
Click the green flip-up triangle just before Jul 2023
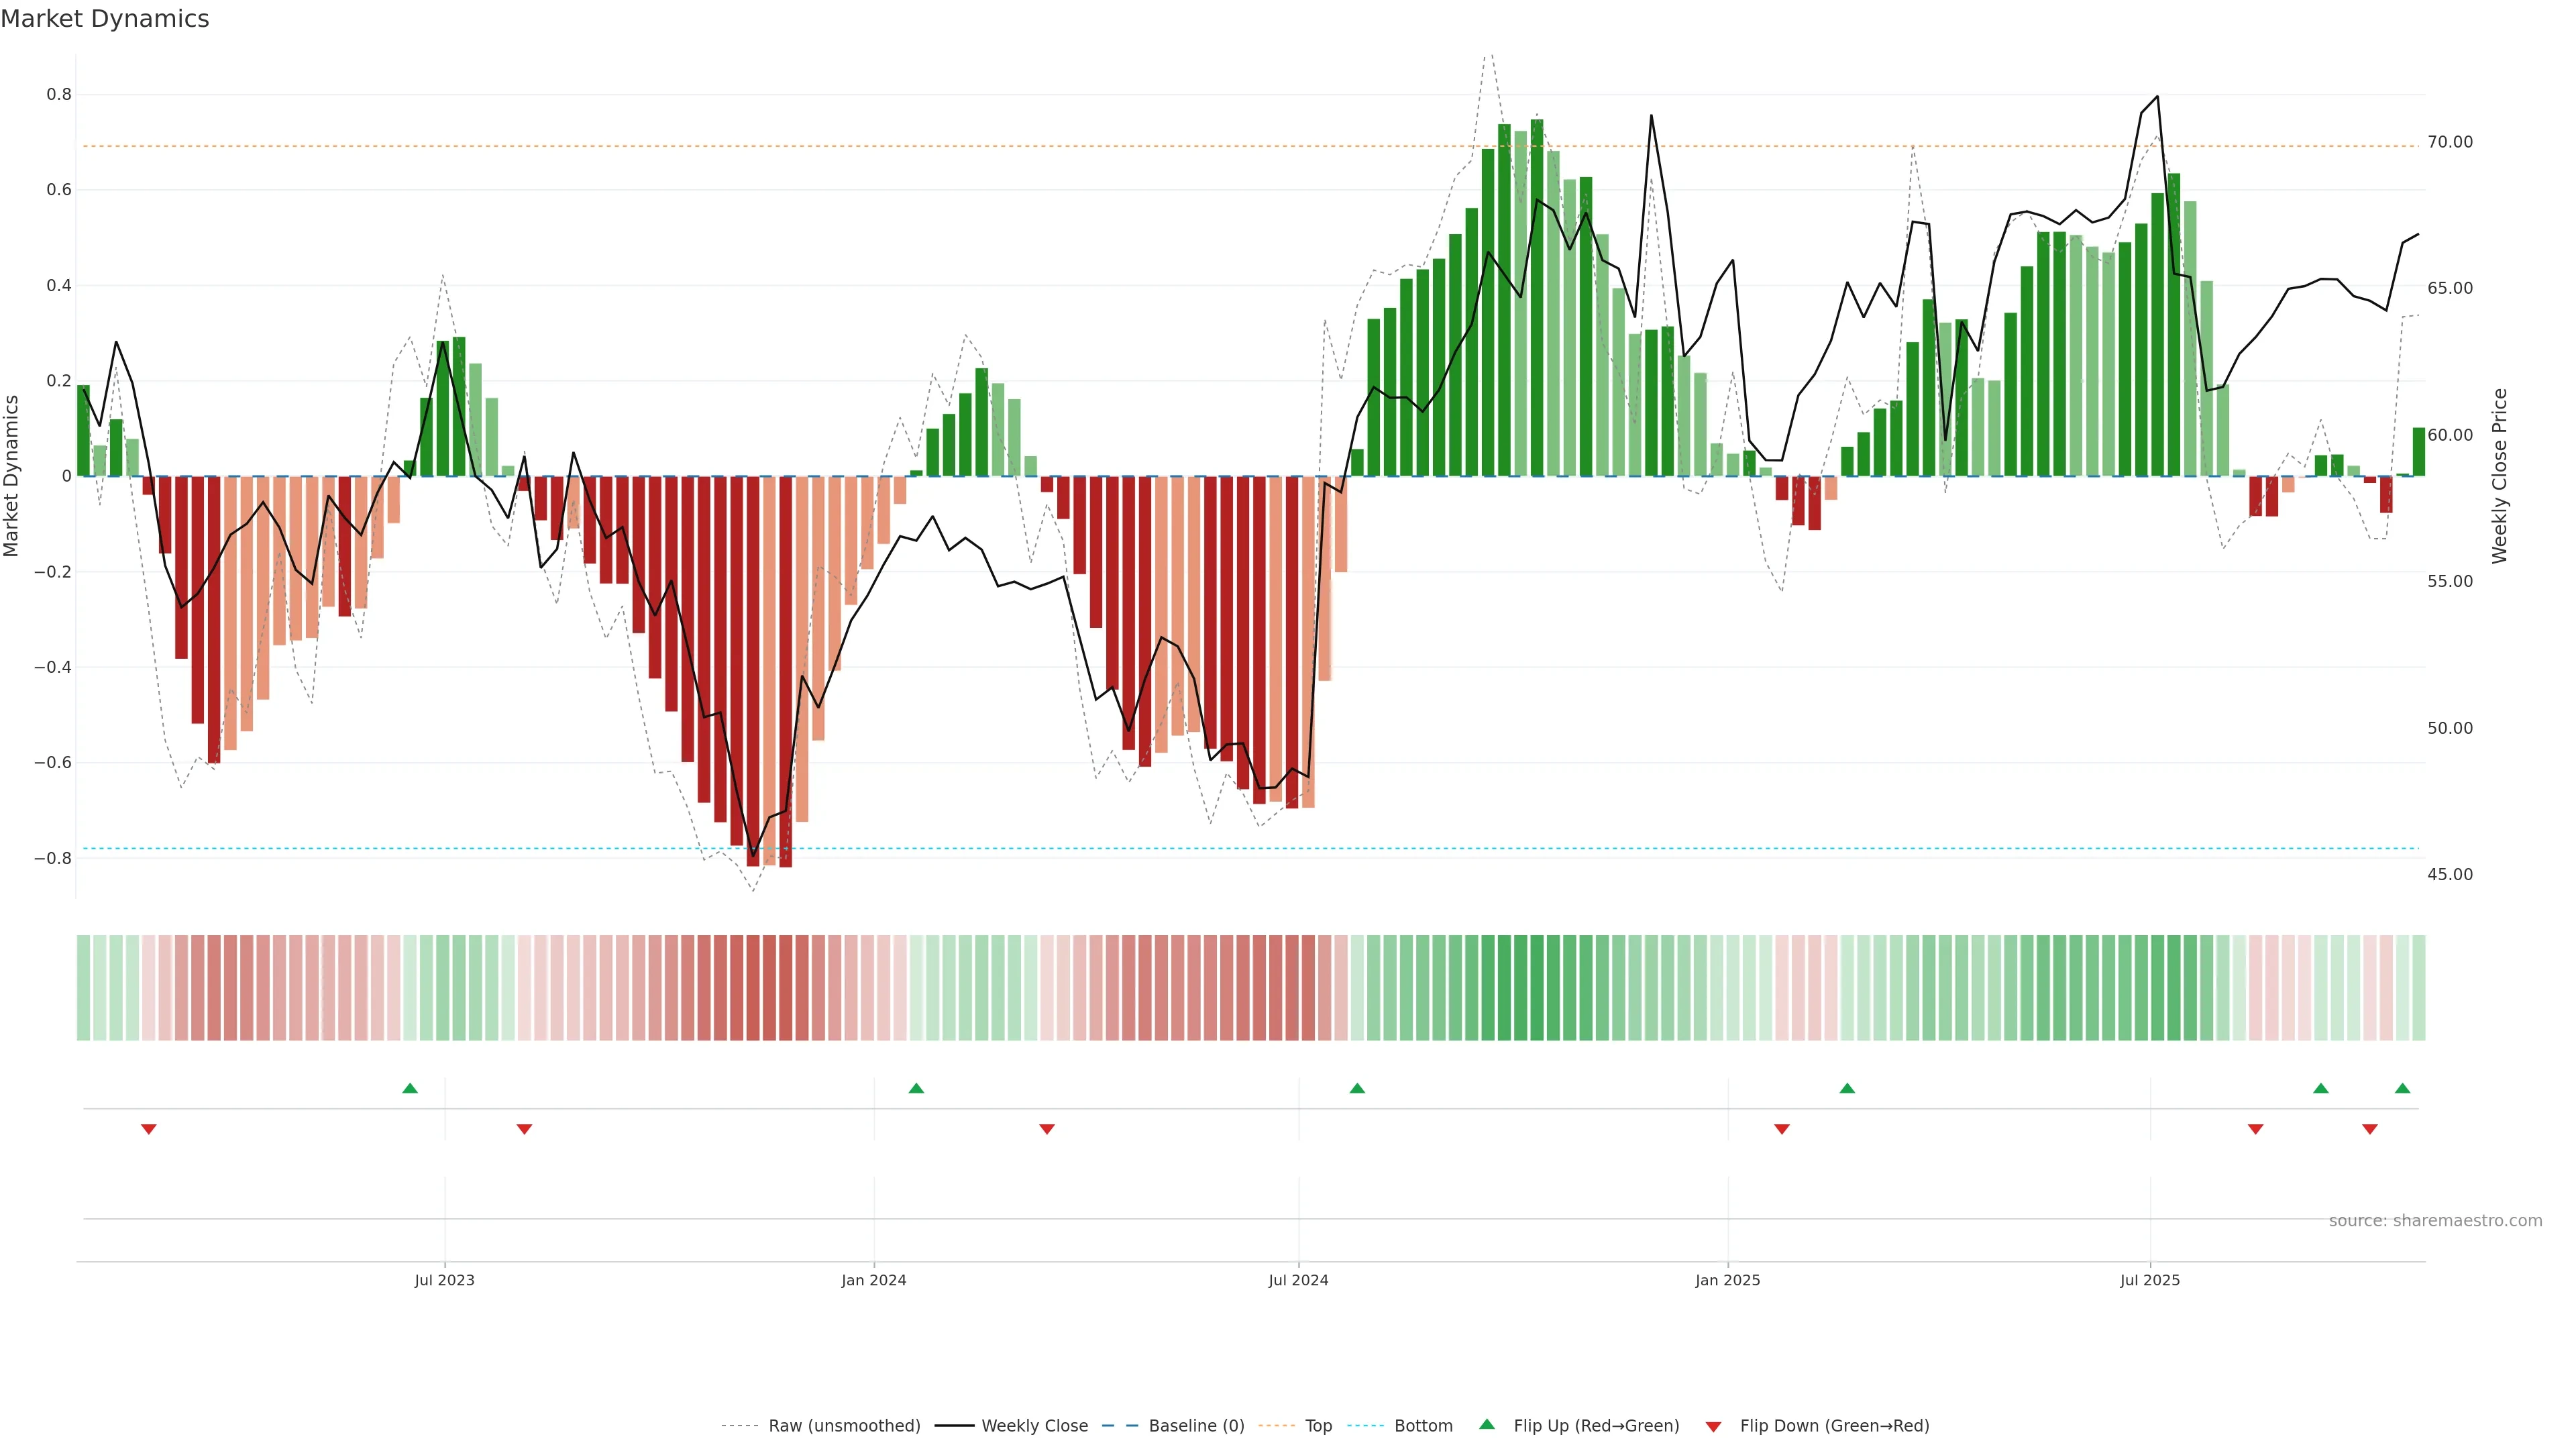click(x=410, y=1088)
